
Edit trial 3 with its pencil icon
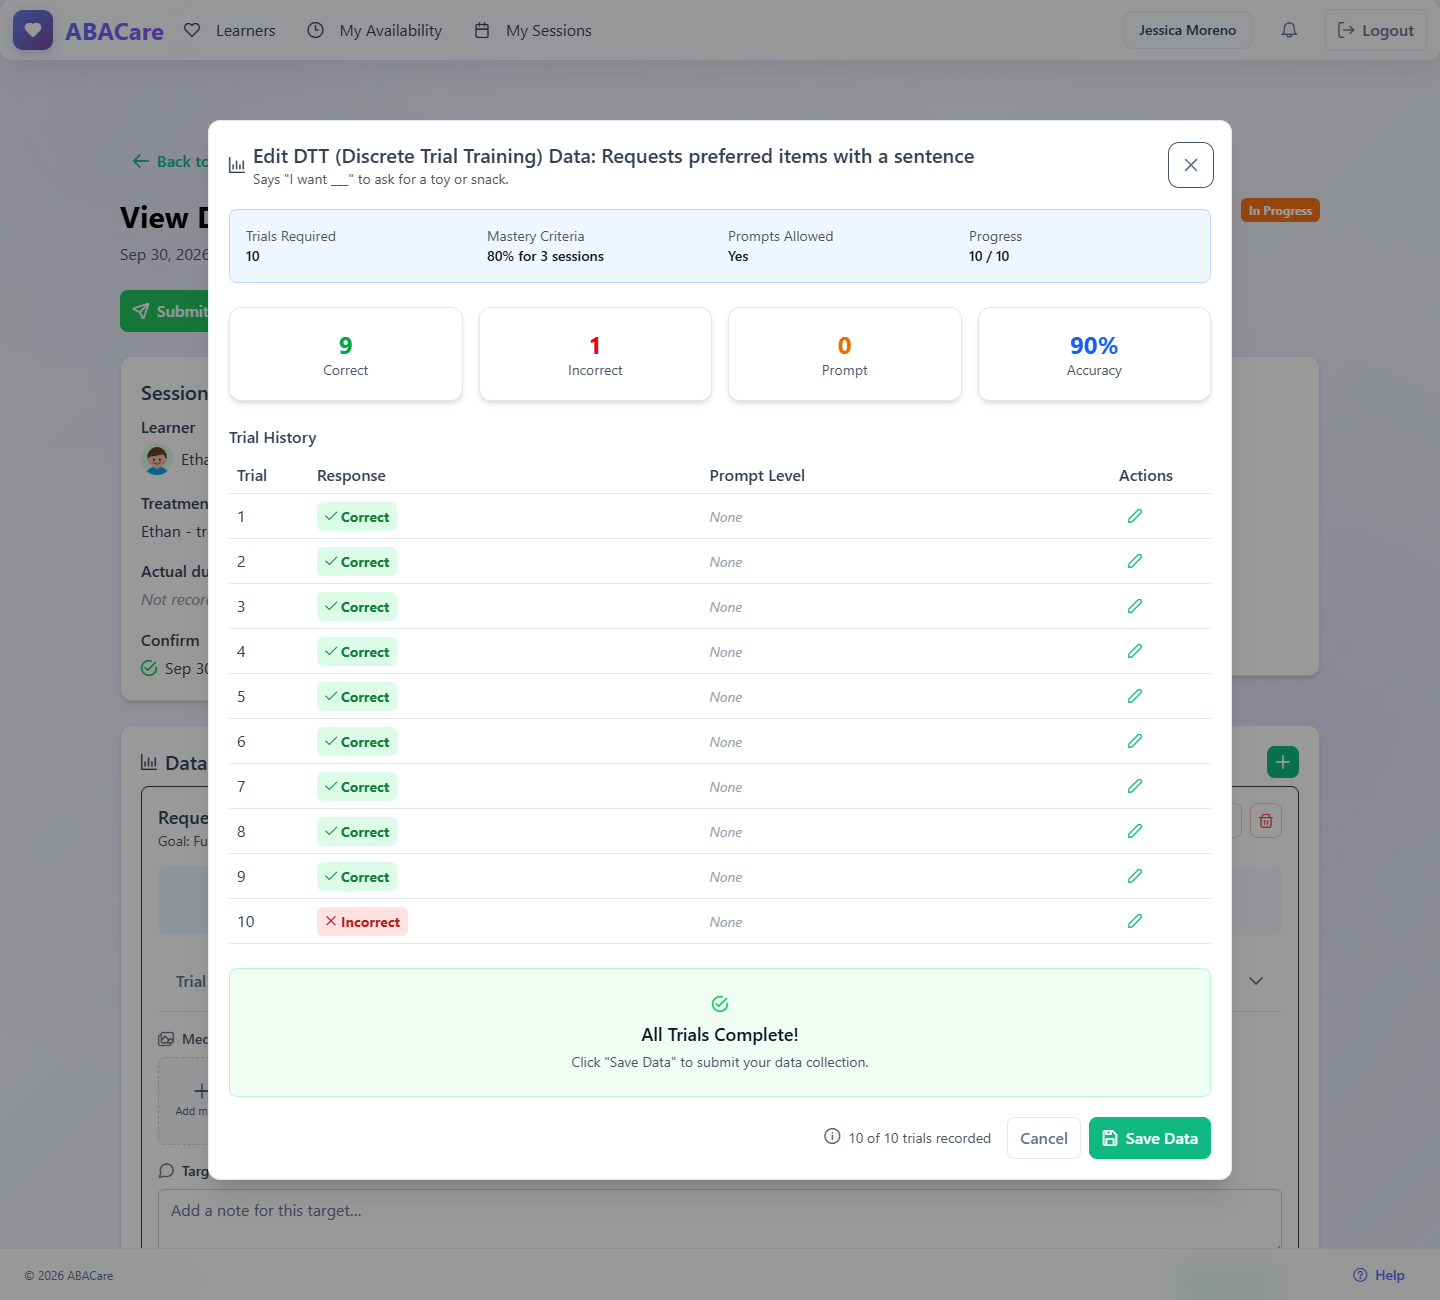click(1134, 606)
